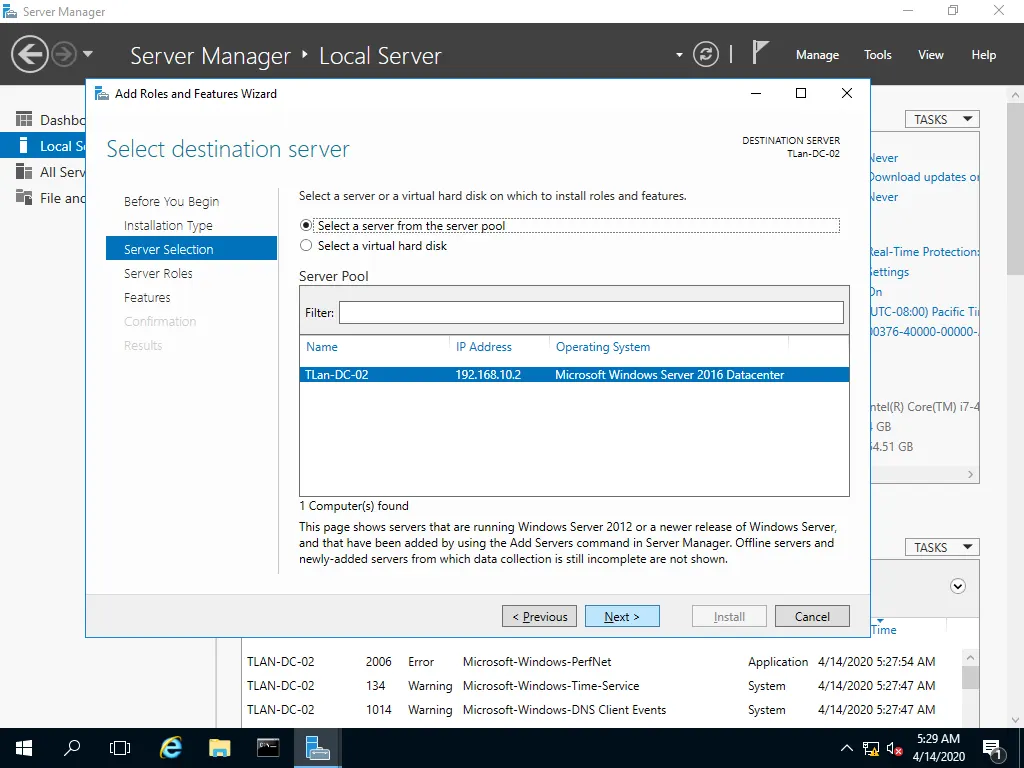This screenshot has width=1024, height=768.
Task: Open the View menu
Action: click(x=931, y=55)
